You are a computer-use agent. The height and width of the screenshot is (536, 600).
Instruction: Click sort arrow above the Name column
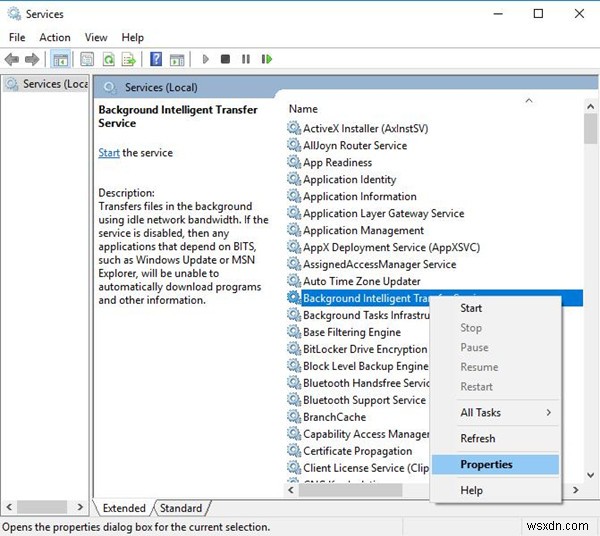[529, 101]
